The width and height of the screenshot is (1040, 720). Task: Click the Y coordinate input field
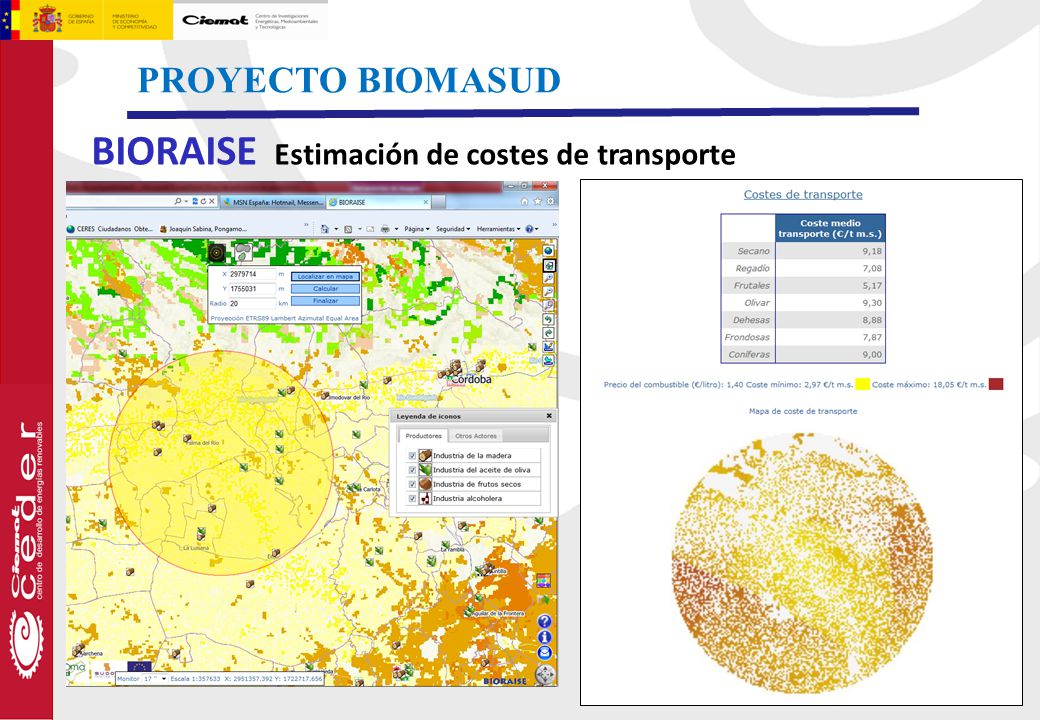pos(252,289)
